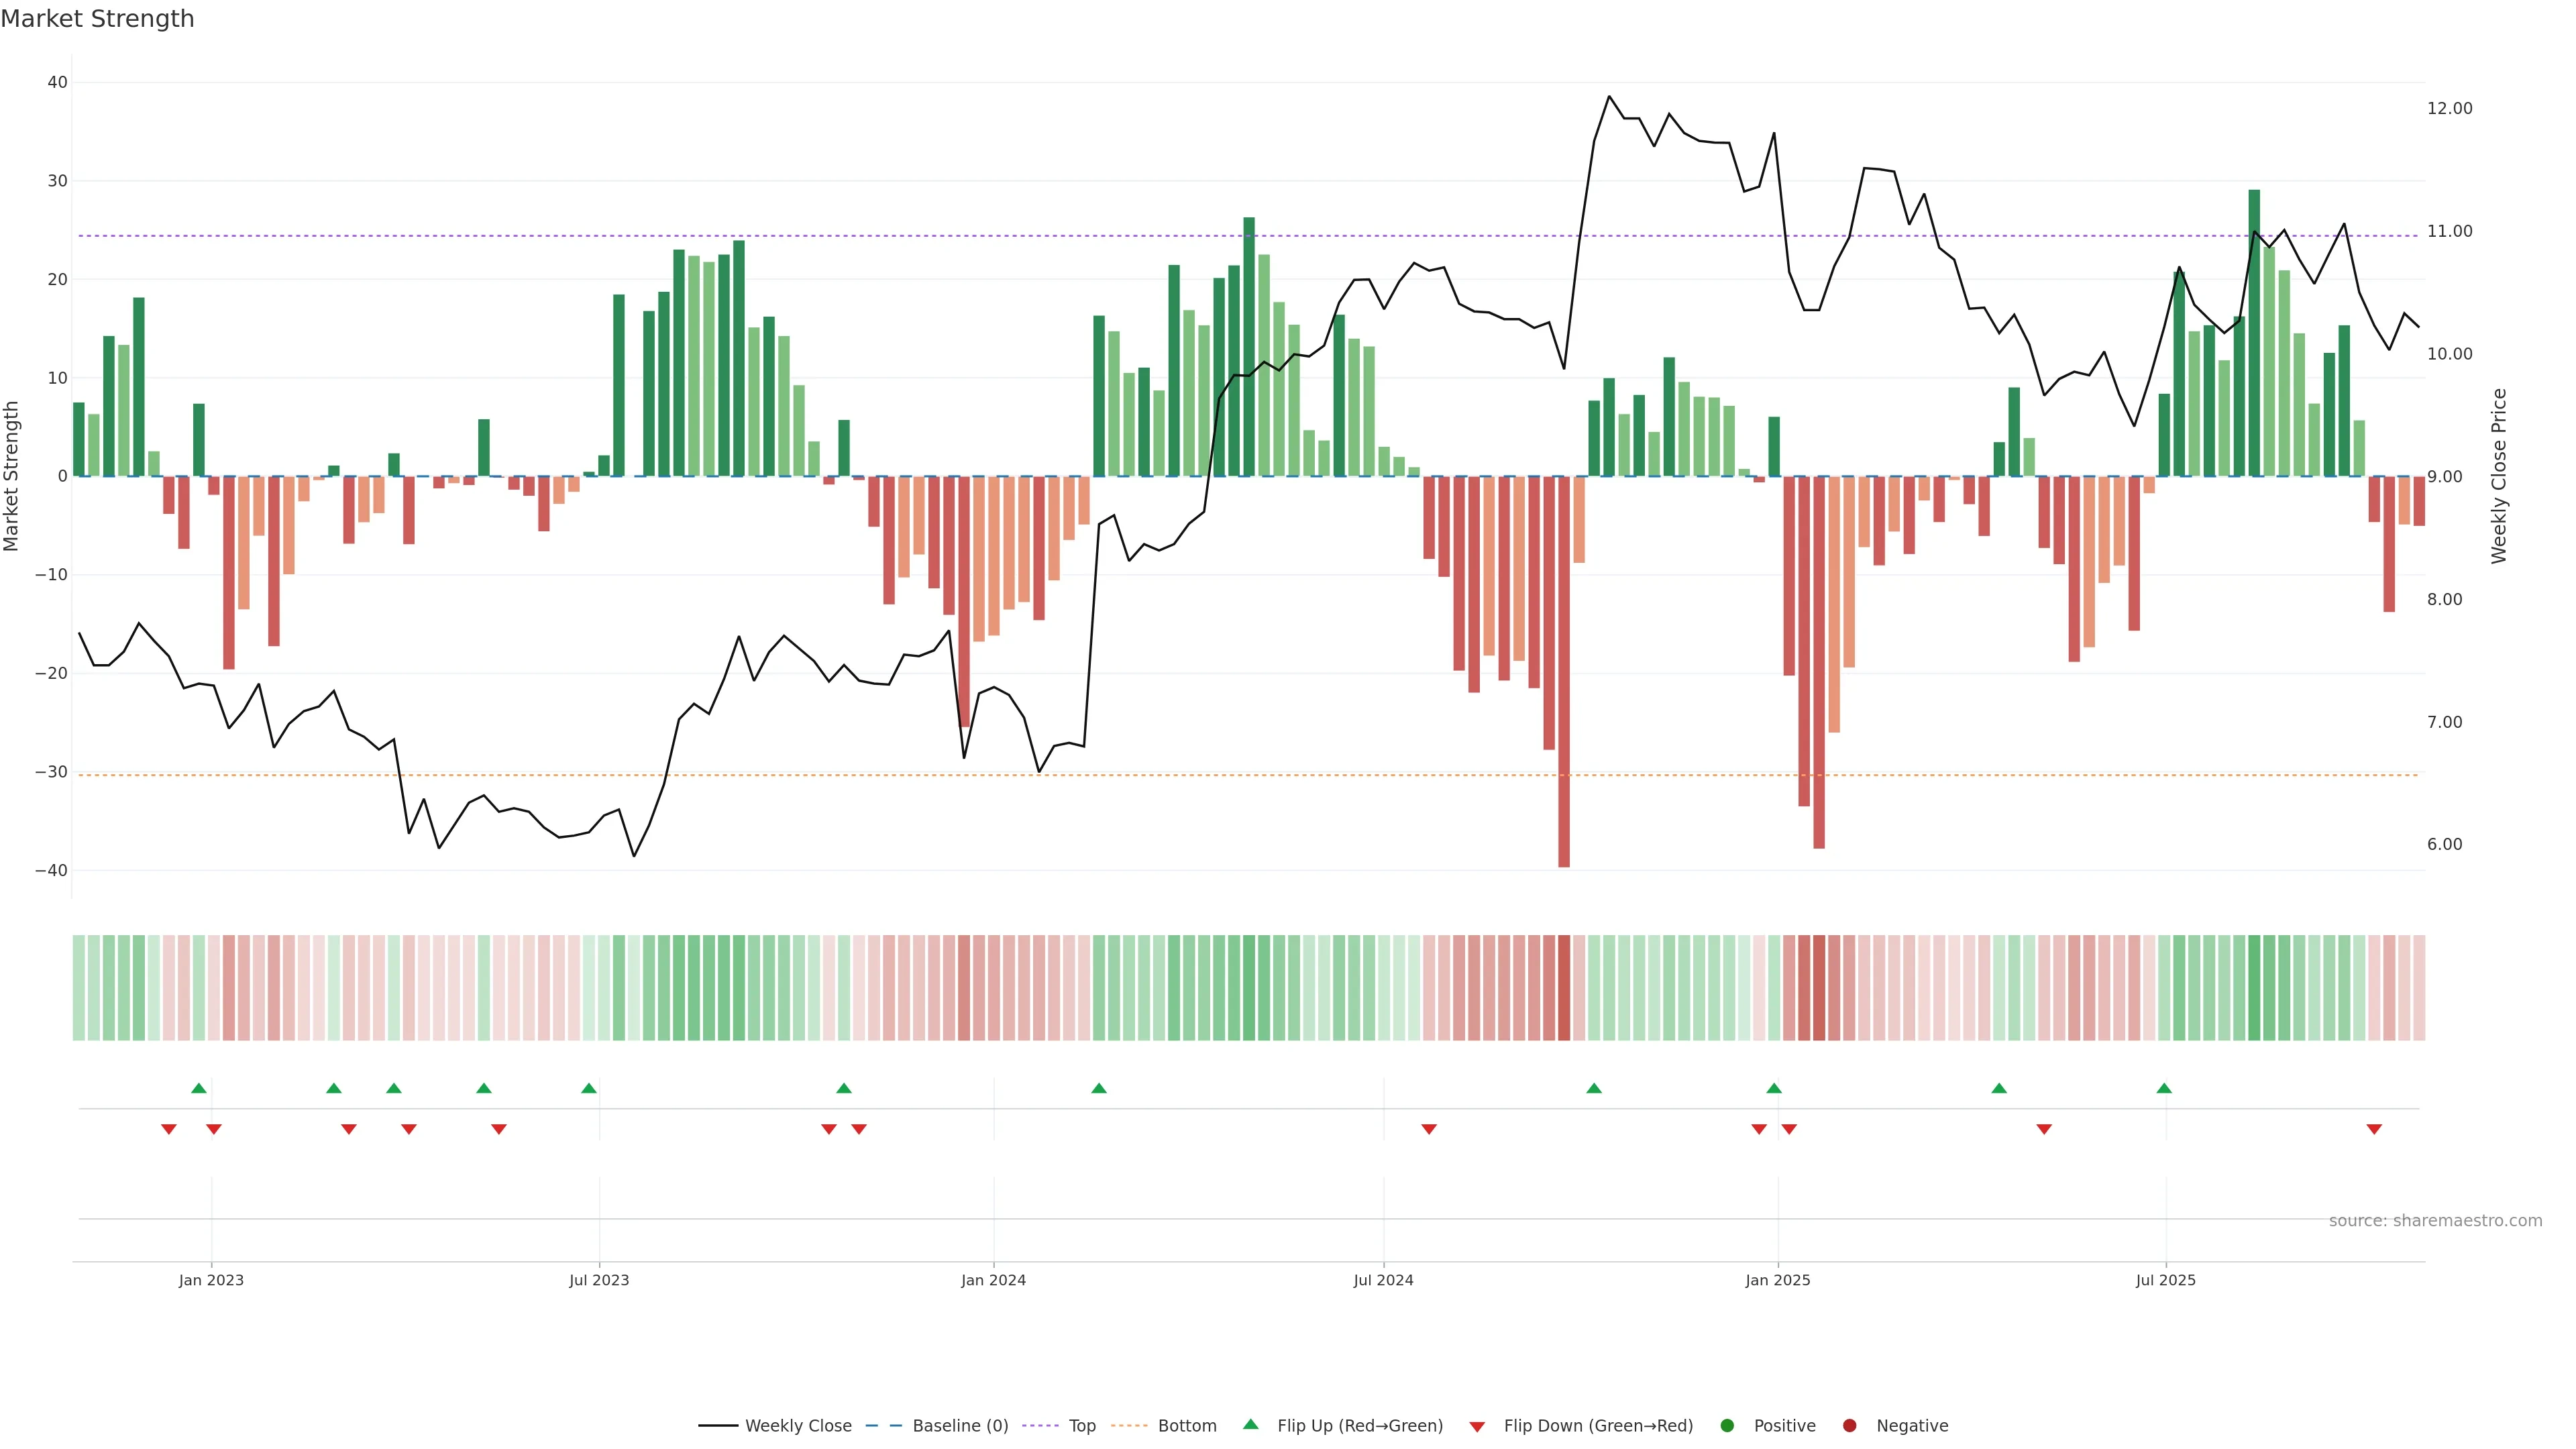Click darkest red heatmap cell before Jan 2025

[x=1564, y=987]
